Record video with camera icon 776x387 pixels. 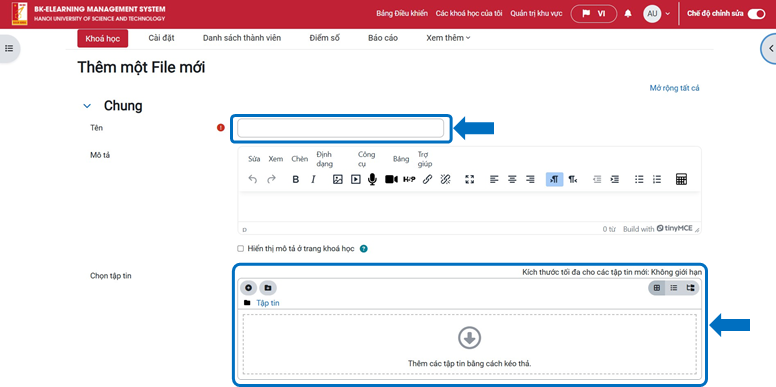pyautogui.click(x=391, y=180)
